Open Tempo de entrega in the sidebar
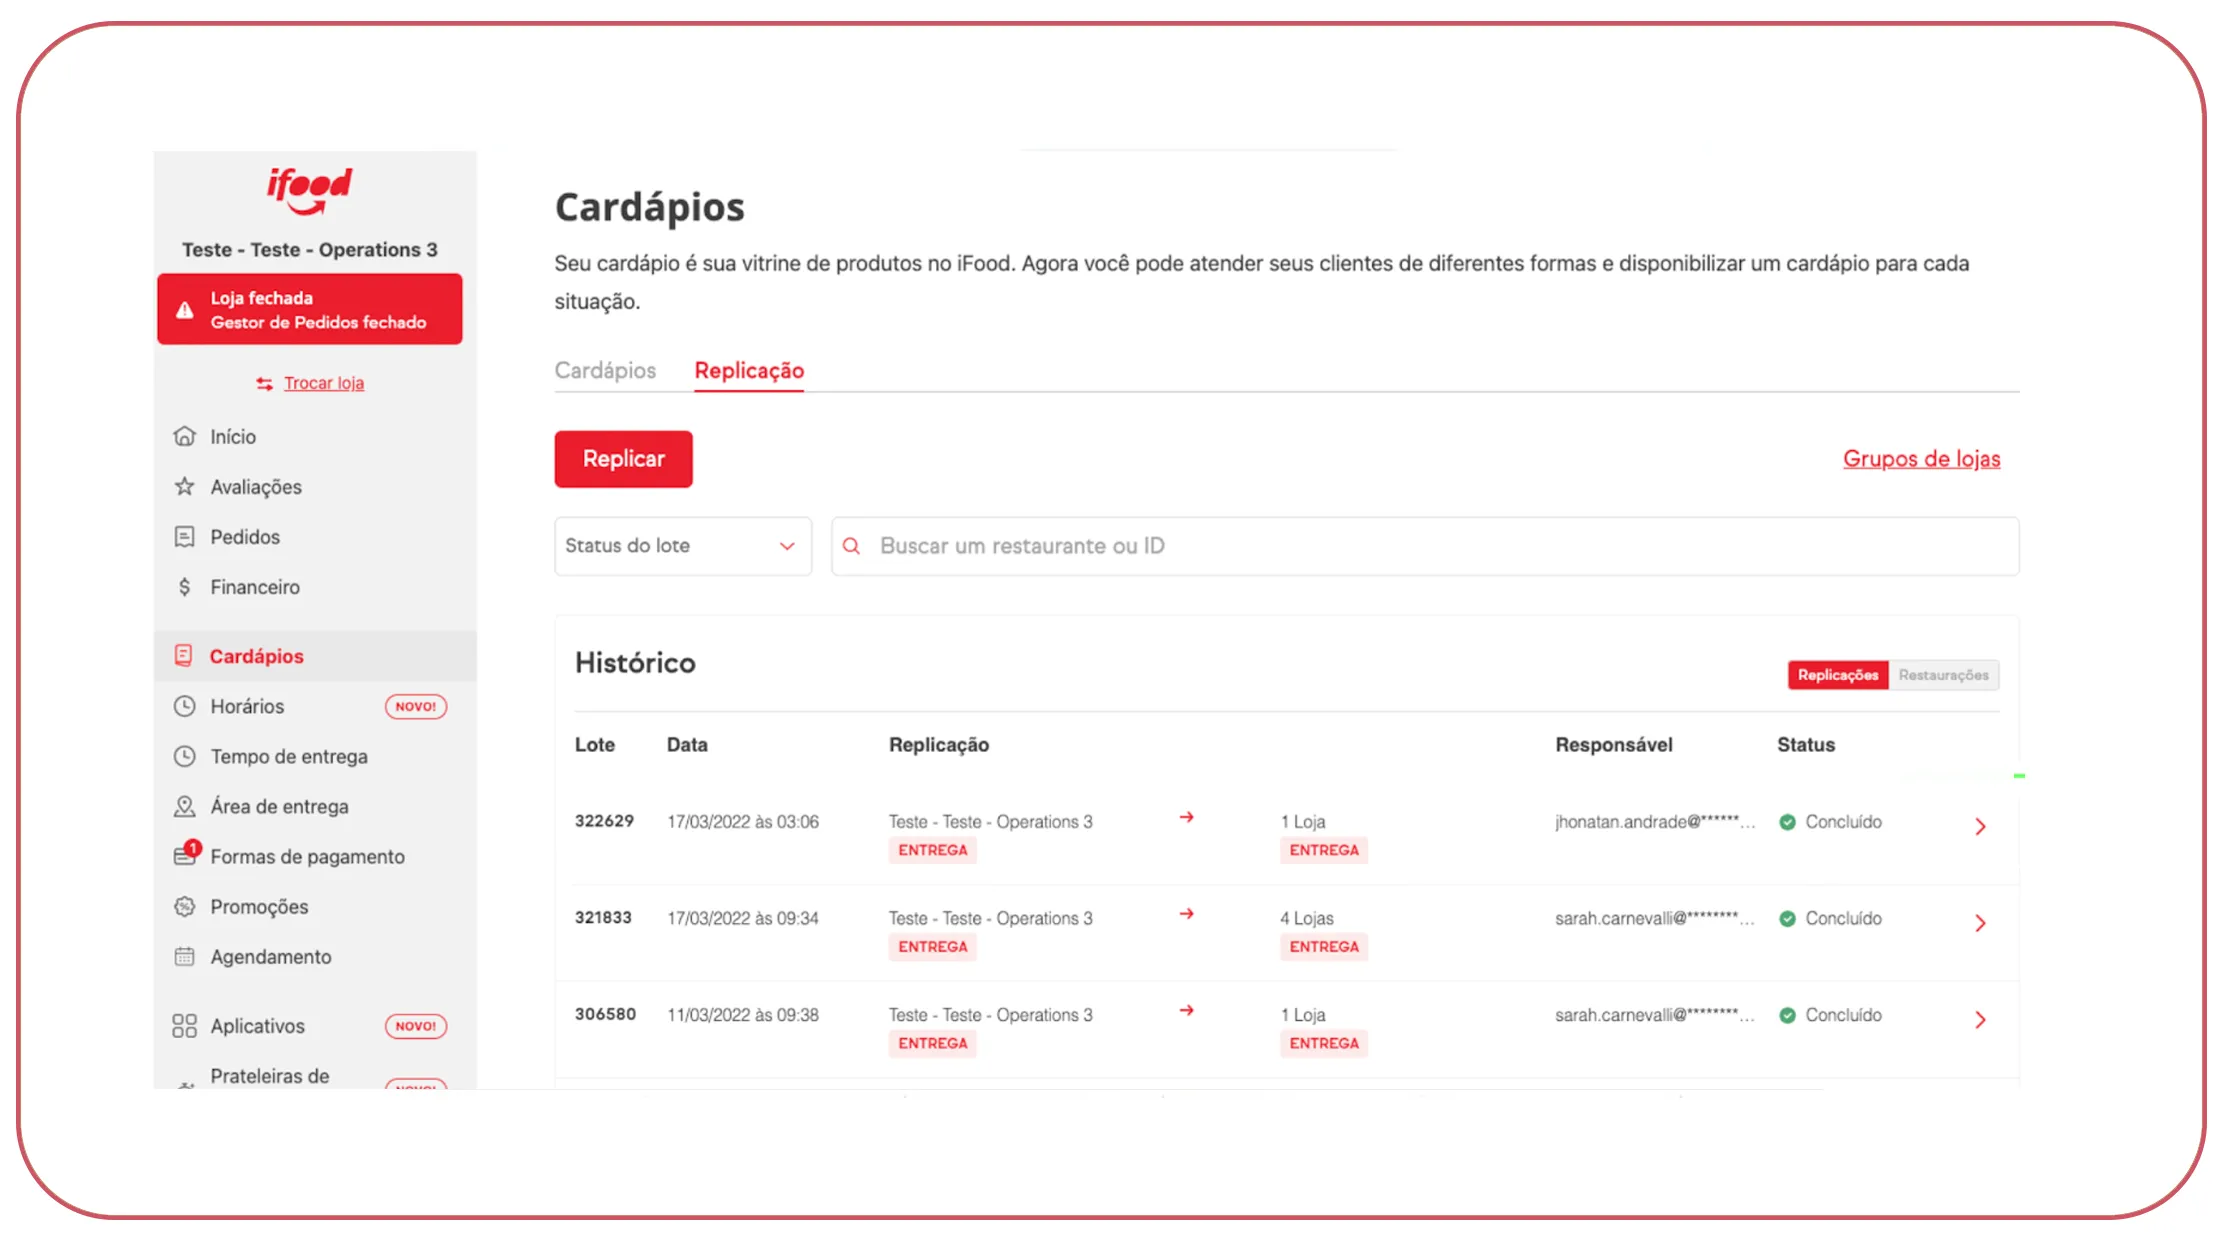 [289, 756]
